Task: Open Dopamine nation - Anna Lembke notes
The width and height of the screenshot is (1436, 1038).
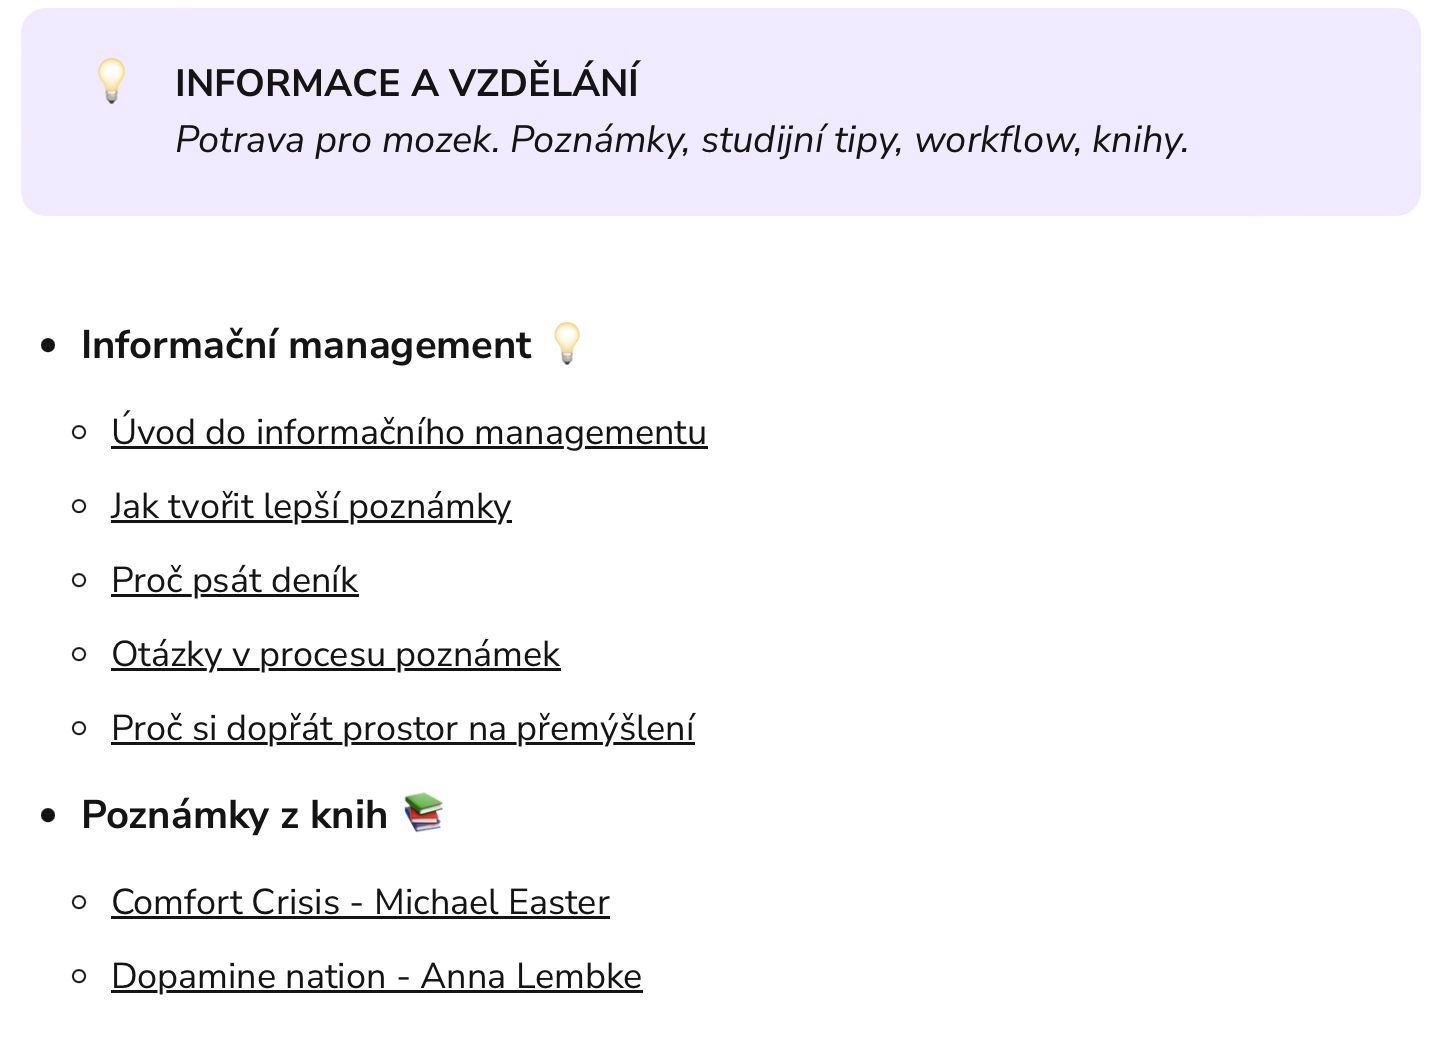Action: (376, 976)
